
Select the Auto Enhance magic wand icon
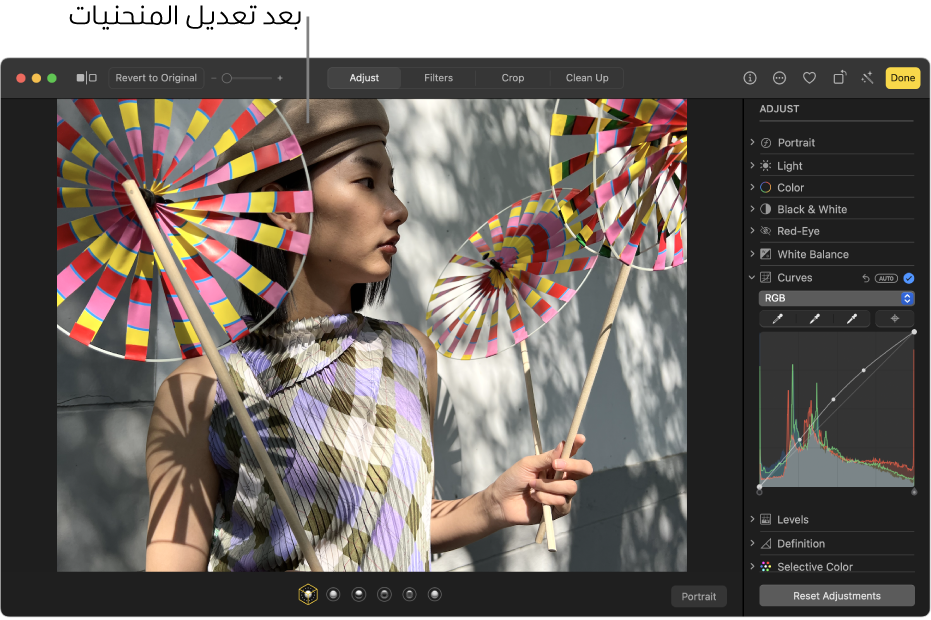tap(866, 77)
